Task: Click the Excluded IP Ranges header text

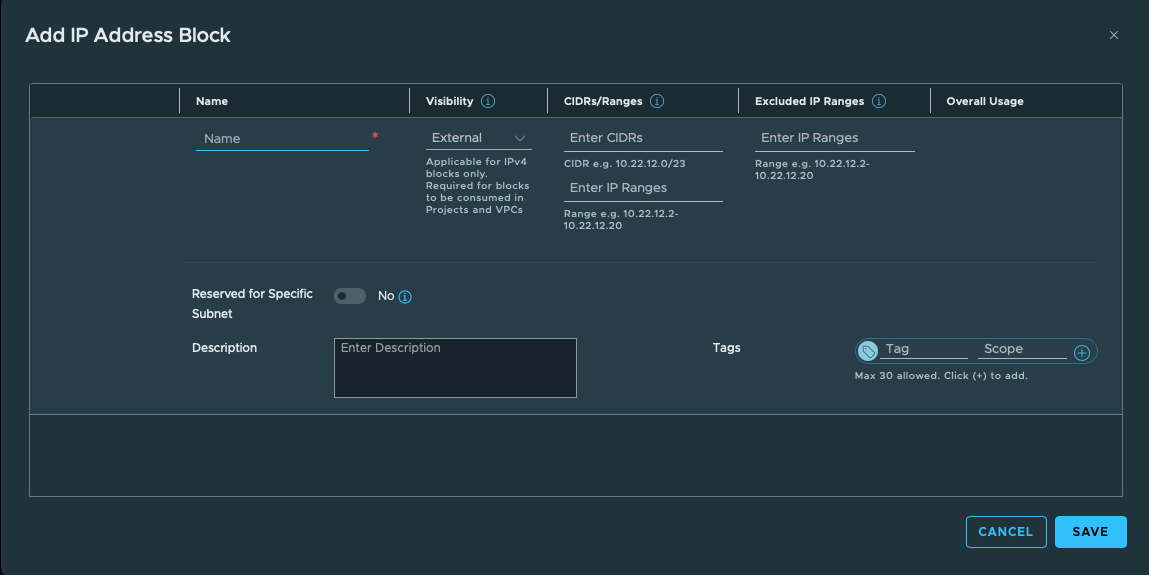Action: click(x=809, y=101)
